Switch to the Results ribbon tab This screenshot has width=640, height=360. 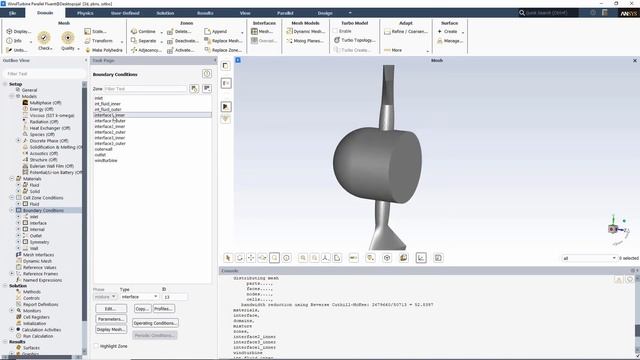(x=205, y=13)
